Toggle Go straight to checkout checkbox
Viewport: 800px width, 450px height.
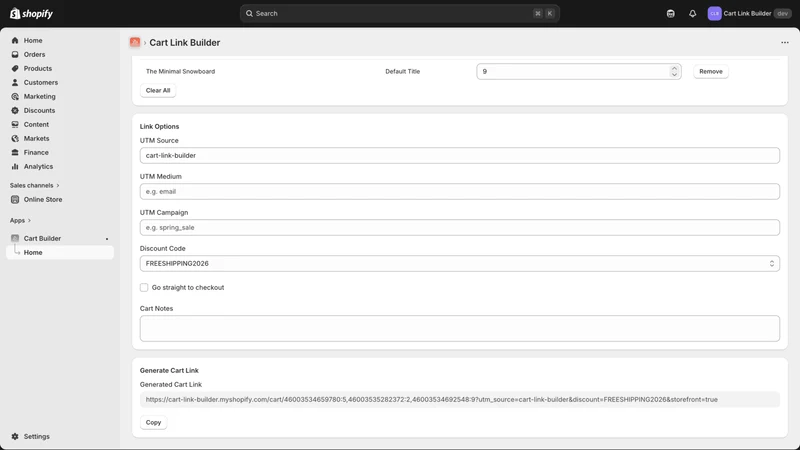click(x=144, y=288)
